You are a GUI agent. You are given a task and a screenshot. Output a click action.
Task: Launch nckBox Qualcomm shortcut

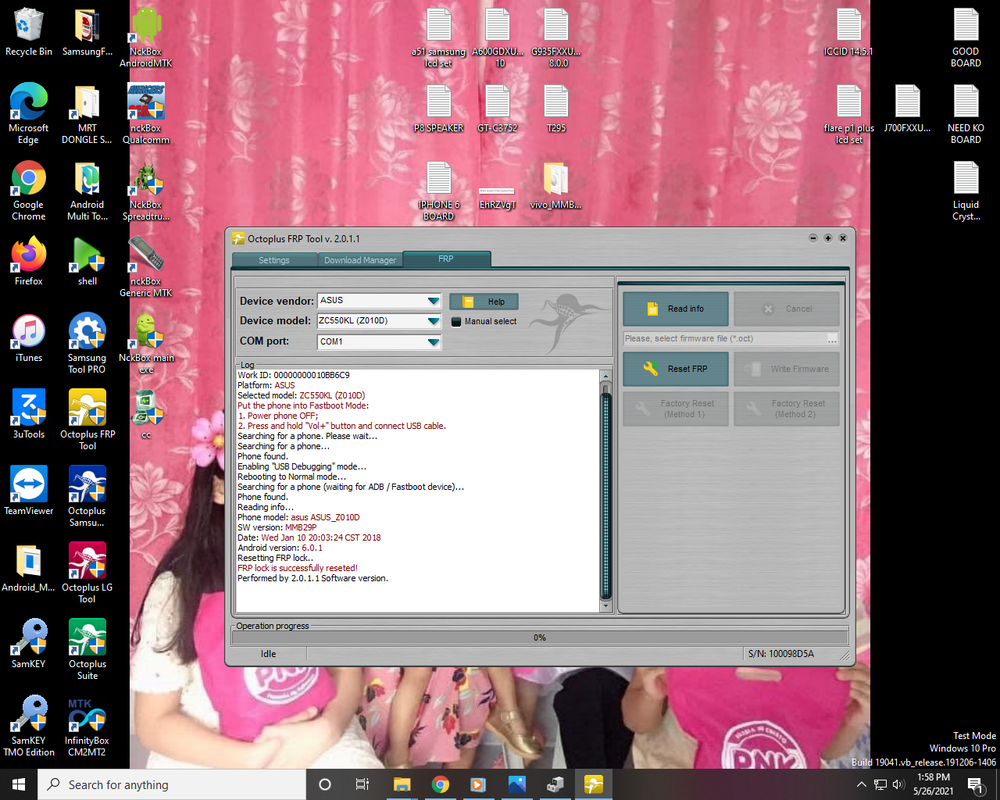(x=146, y=114)
